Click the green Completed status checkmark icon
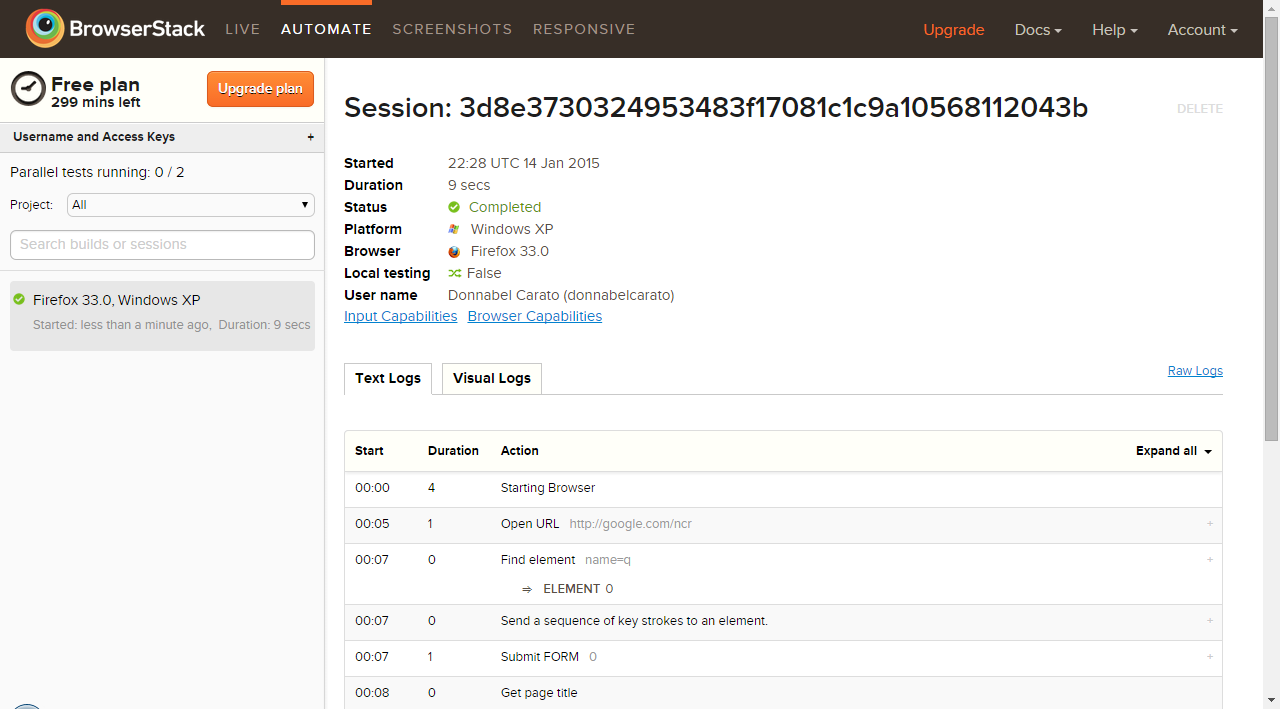Viewport: 1280px width, 709px height. pyautogui.click(x=454, y=207)
